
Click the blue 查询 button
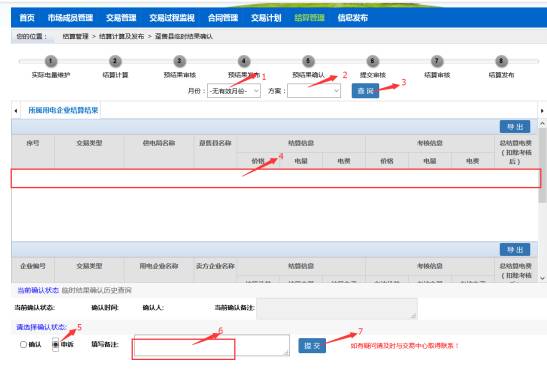pos(365,91)
